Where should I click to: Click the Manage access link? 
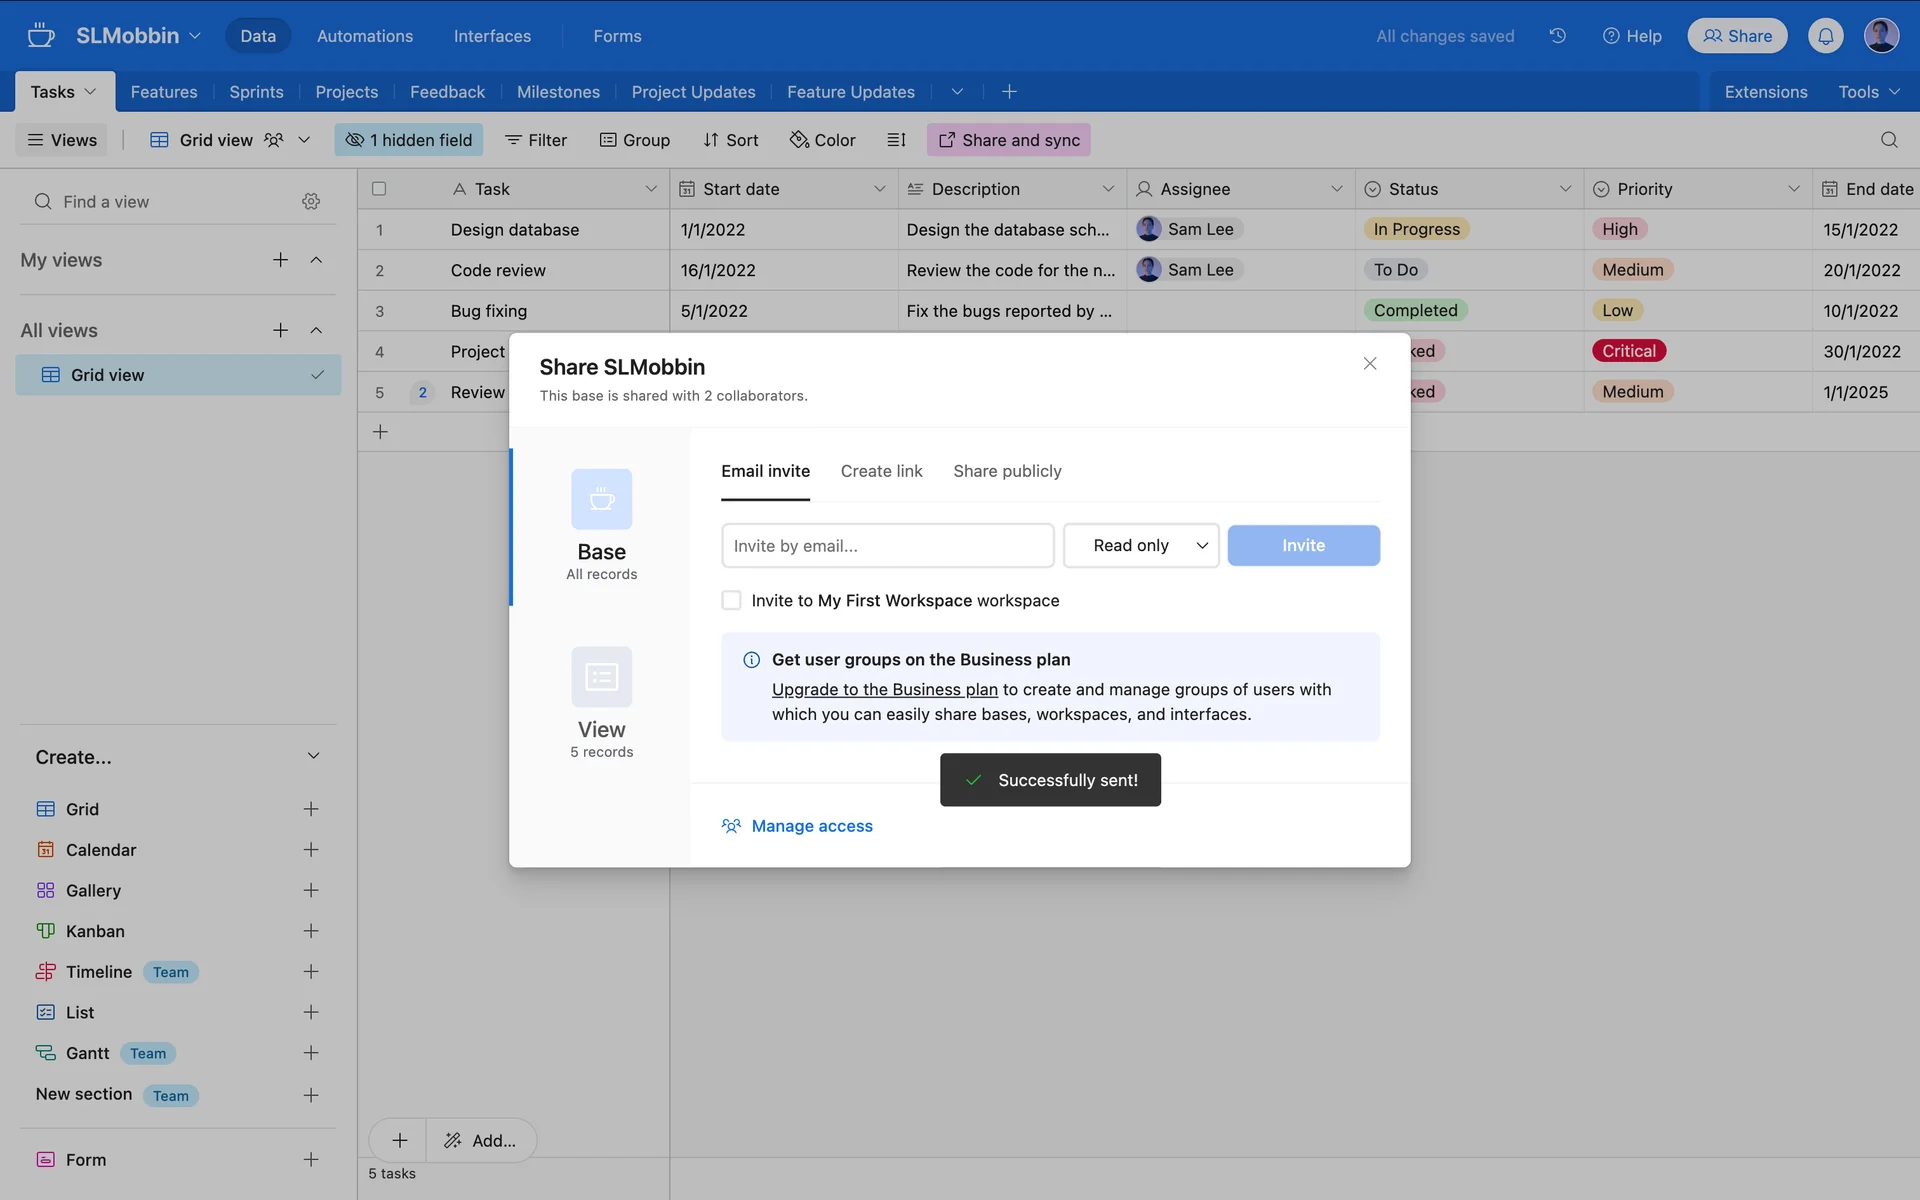click(x=811, y=826)
